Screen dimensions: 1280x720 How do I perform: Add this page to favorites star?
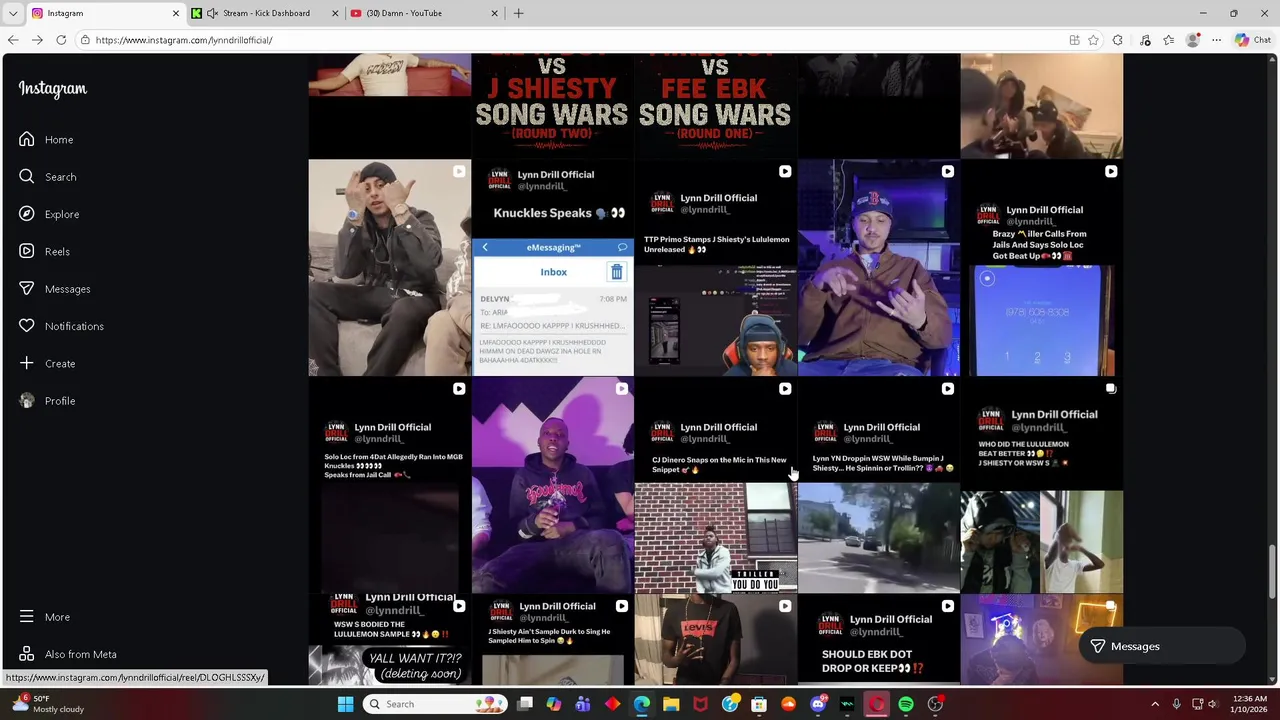pyautogui.click(x=1093, y=40)
